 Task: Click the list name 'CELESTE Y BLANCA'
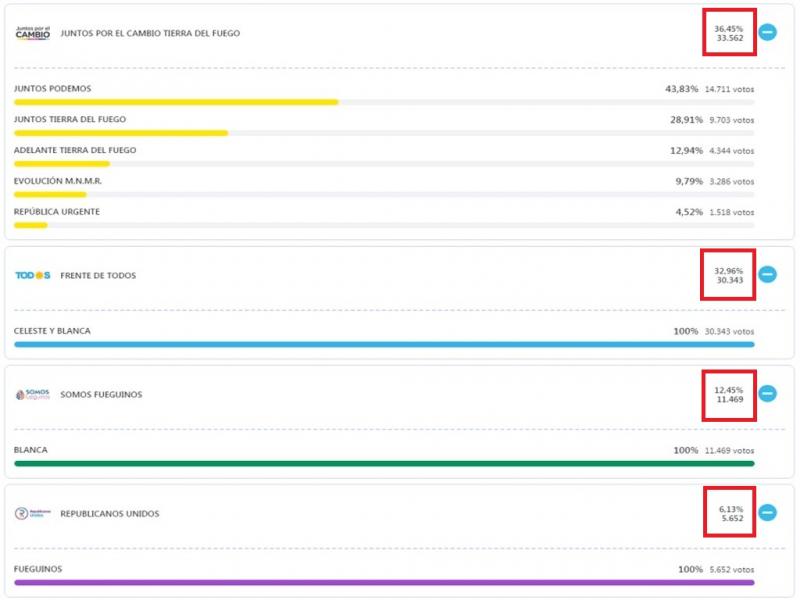click(52, 331)
